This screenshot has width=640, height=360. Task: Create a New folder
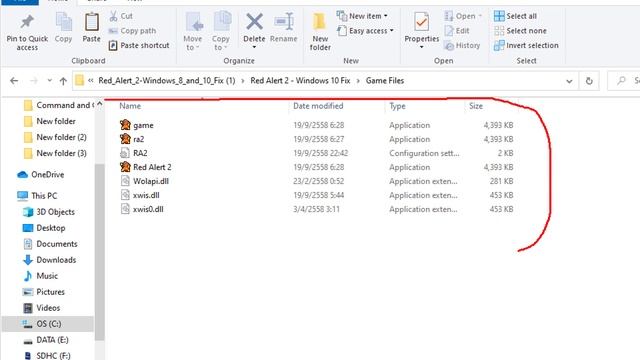[320, 31]
